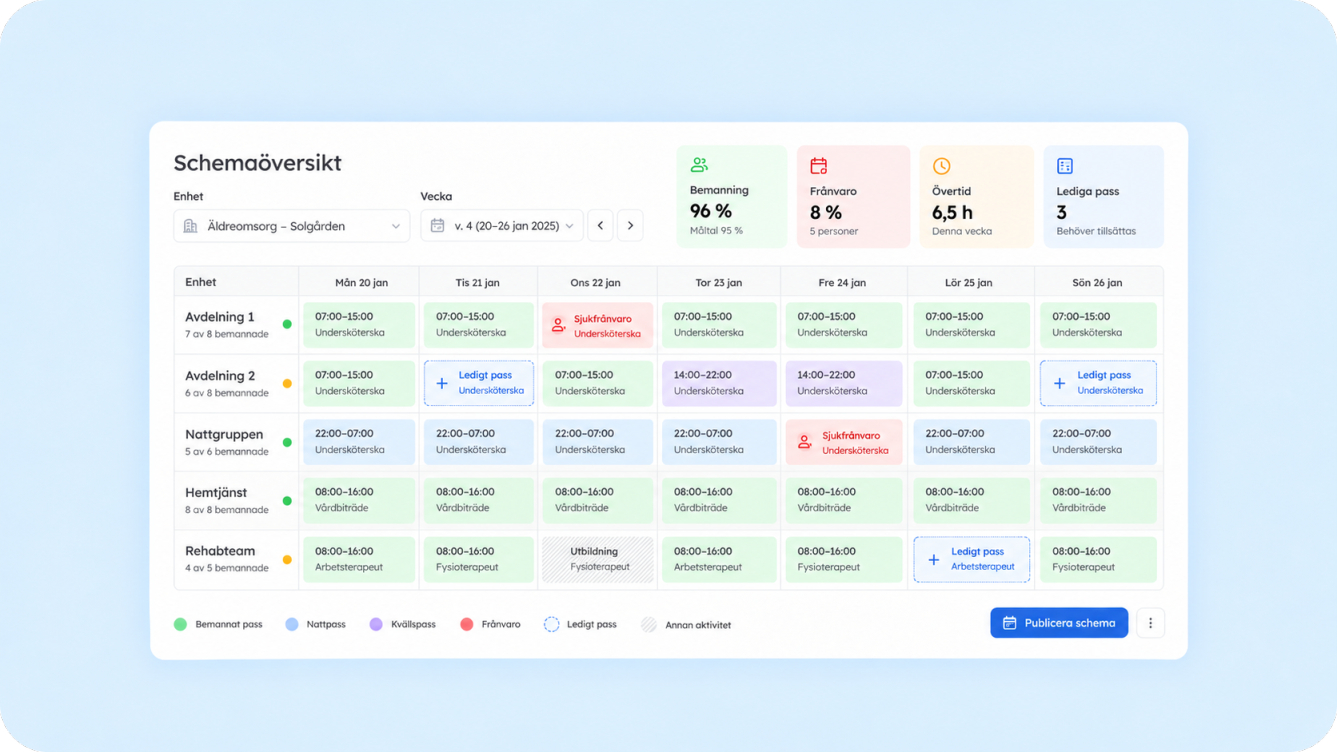Click Hemtjänst Monday 08:00–16:00 Vårdbiträde cell
Image resolution: width=1337 pixels, height=752 pixels.
coord(359,500)
